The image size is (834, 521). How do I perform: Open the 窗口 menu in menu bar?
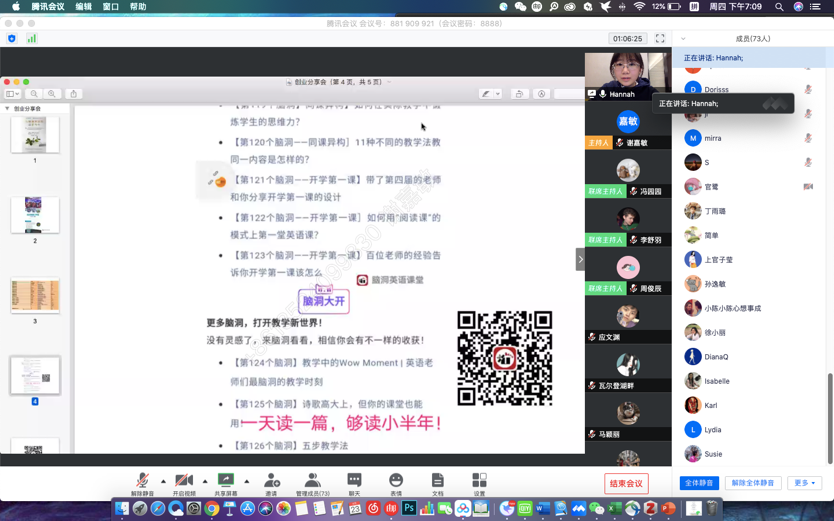[111, 7]
